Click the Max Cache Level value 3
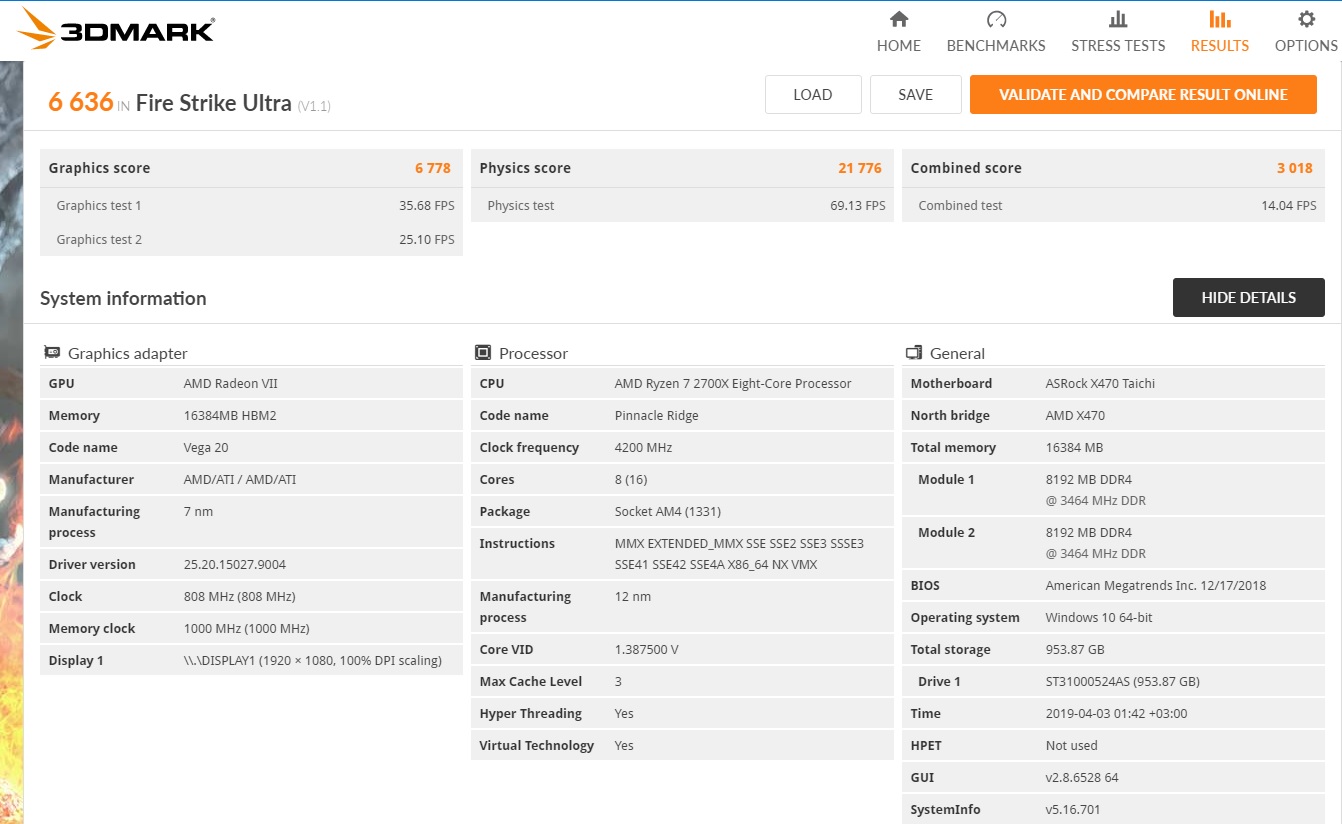1342x824 pixels. click(619, 682)
